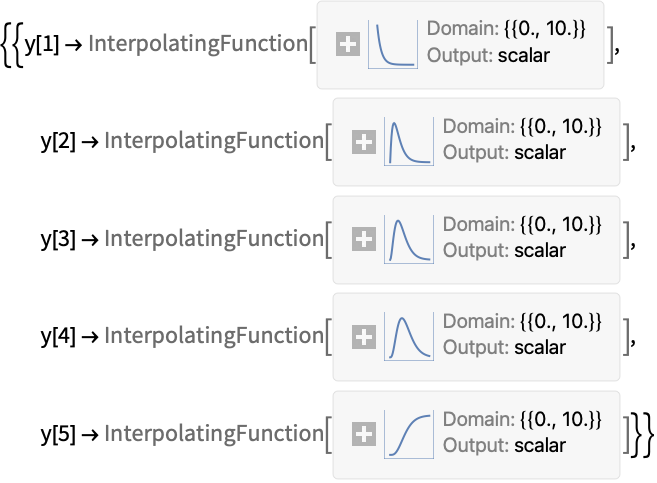Screen dimensions: 657x483
Task: Expand the y[3] InterpolatingFunction plus icon
Action: (364, 239)
